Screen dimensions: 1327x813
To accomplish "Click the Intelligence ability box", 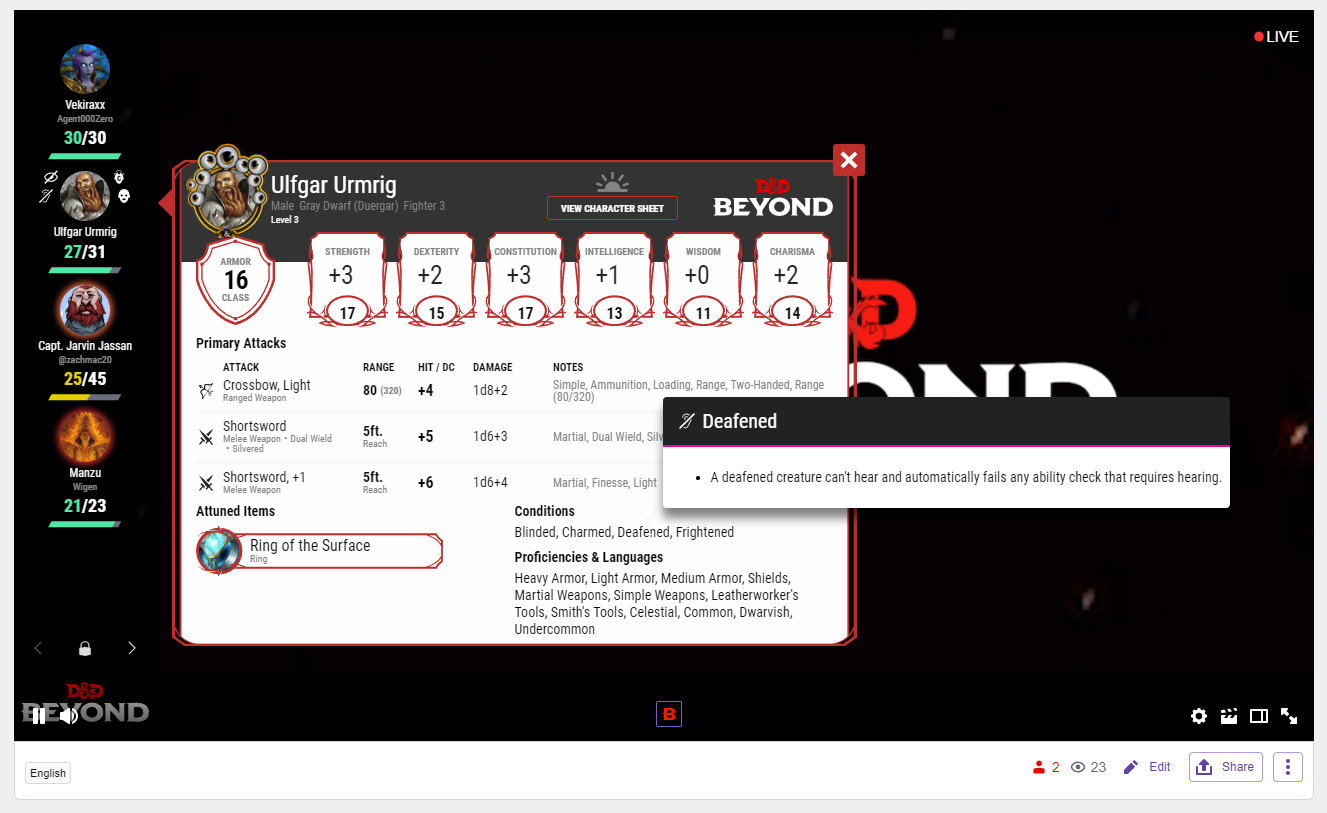I will [x=614, y=280].
